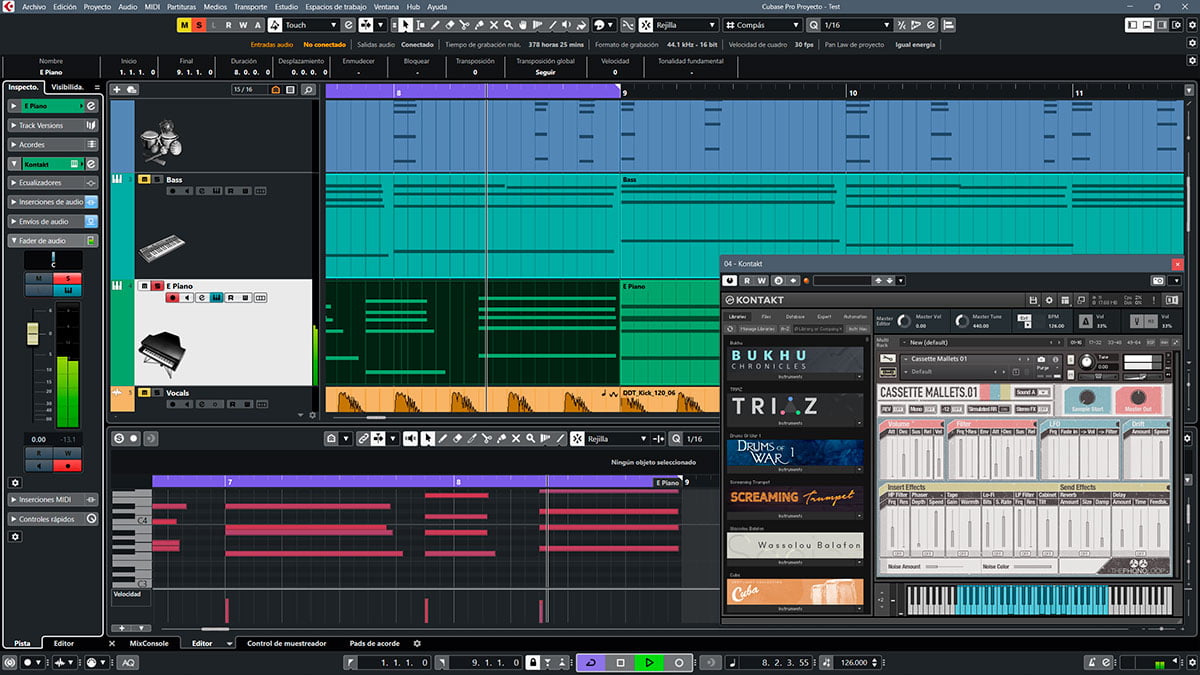The image size is (1200, 675).
Task: Toggle Solo on the E Piano track
Action: 157,286
